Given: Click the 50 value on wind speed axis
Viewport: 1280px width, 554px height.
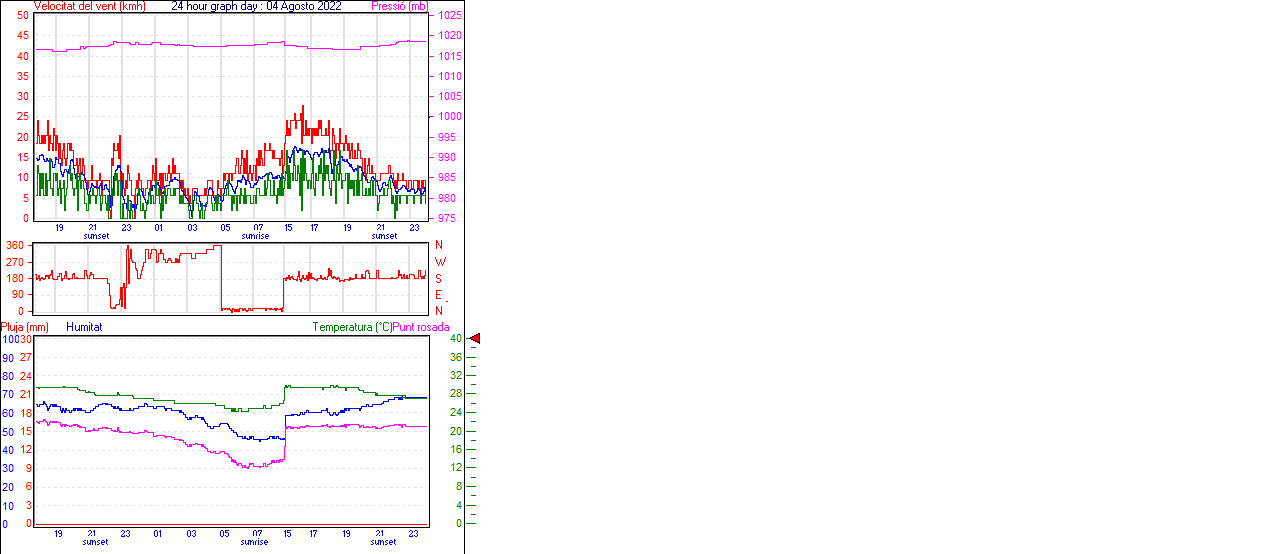Looking at the screenshot, I should (22, 16).
